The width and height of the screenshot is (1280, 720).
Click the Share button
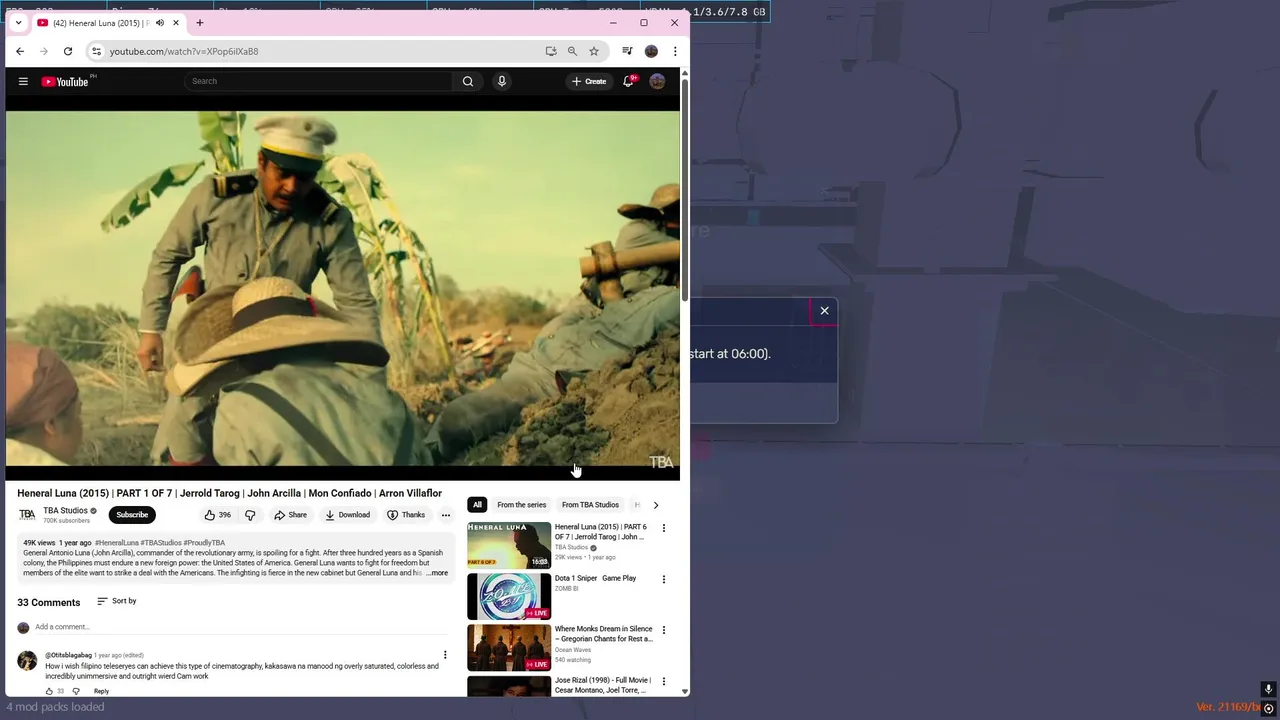(291, 515)
